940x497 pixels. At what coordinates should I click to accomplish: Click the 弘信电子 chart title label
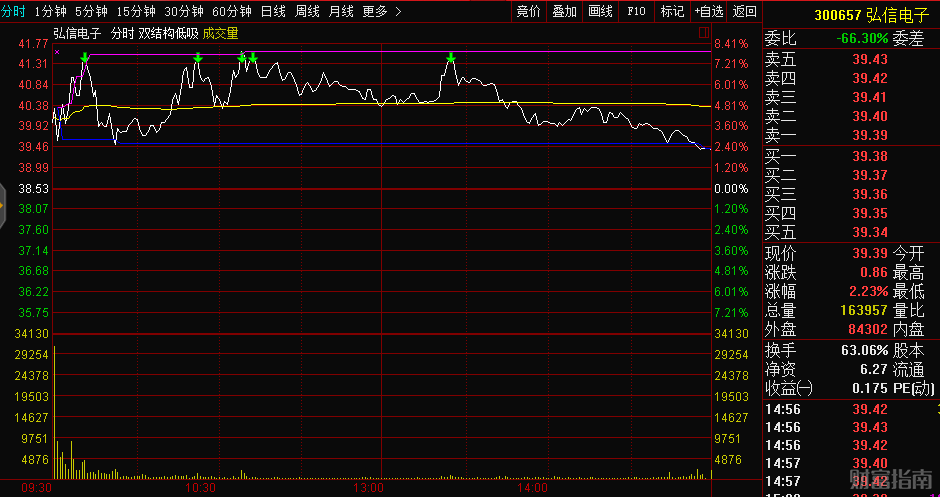pyautogui.click(x=77, y=34)
